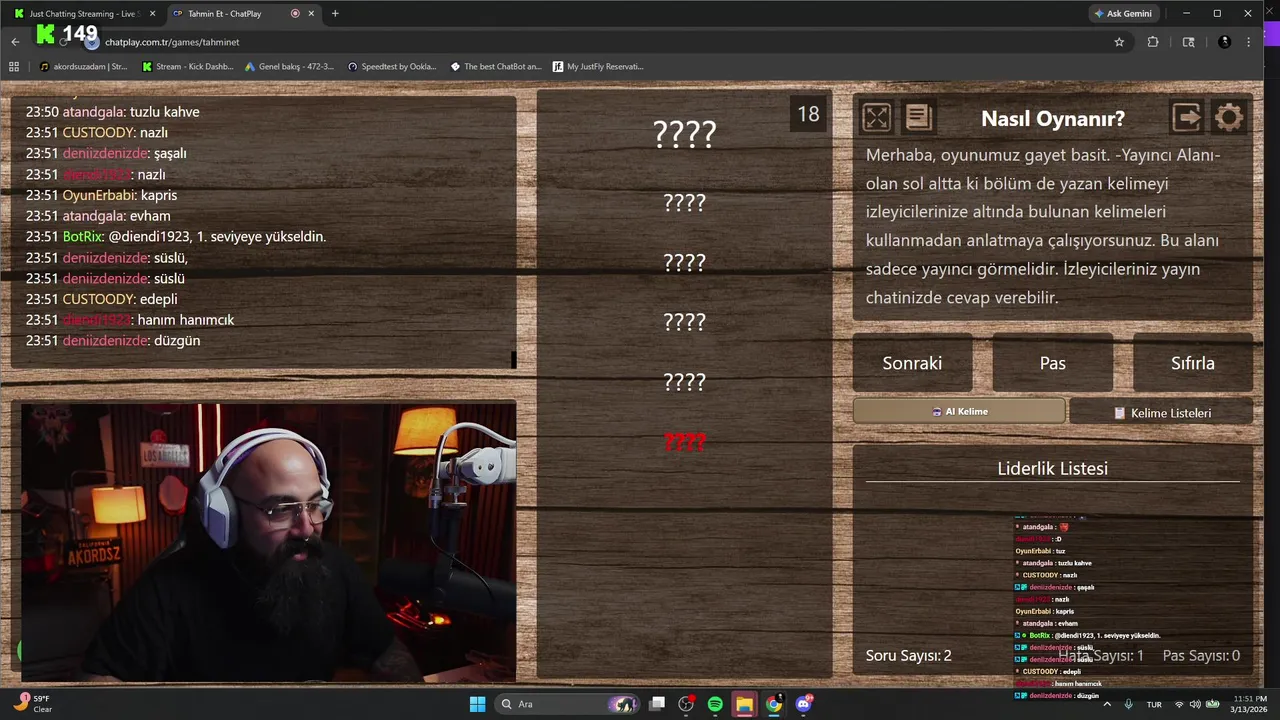Open Chrome three-dot menu

[x=1249, y=42]
